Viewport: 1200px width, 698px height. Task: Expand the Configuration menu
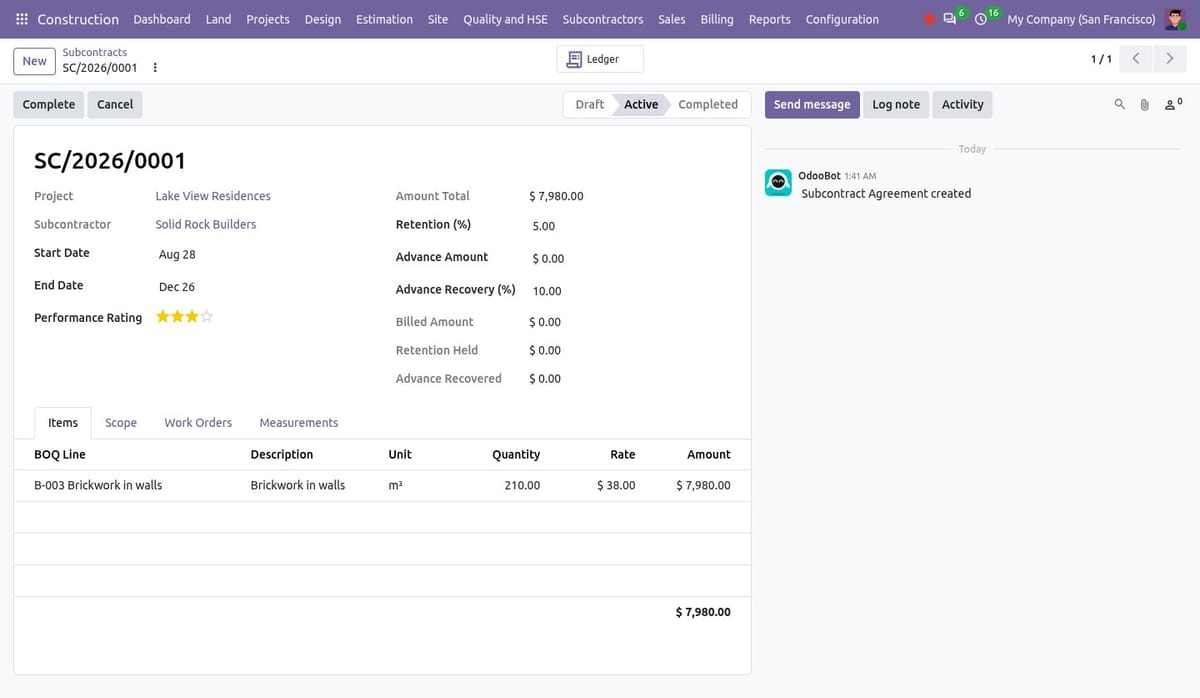pos(842,19)
